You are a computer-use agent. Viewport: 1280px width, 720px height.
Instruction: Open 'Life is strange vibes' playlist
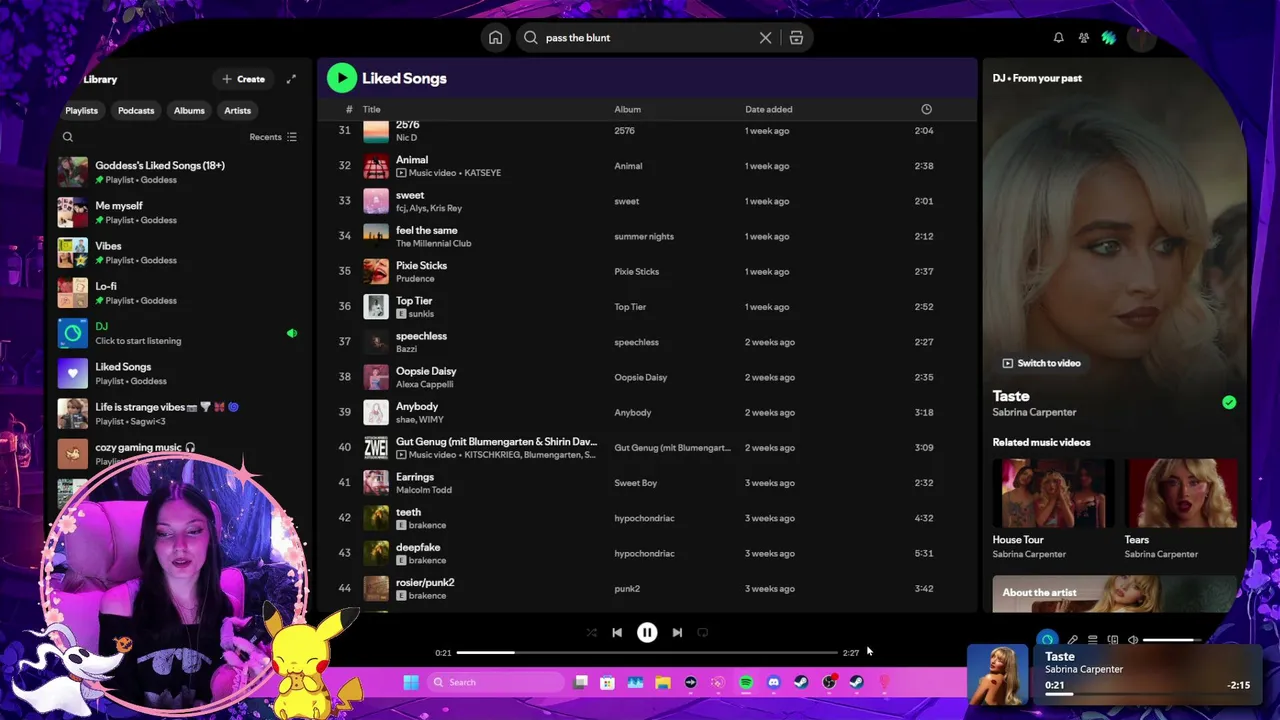(x=180, y=414)
